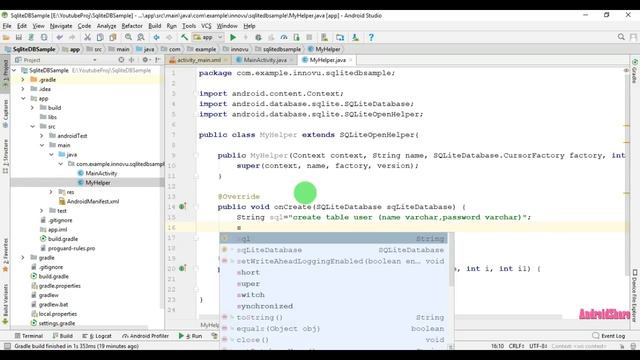Click the Navigate Back arrow icon
The width and height of the screenshot is (640, 360).
[x=156, y=38]
